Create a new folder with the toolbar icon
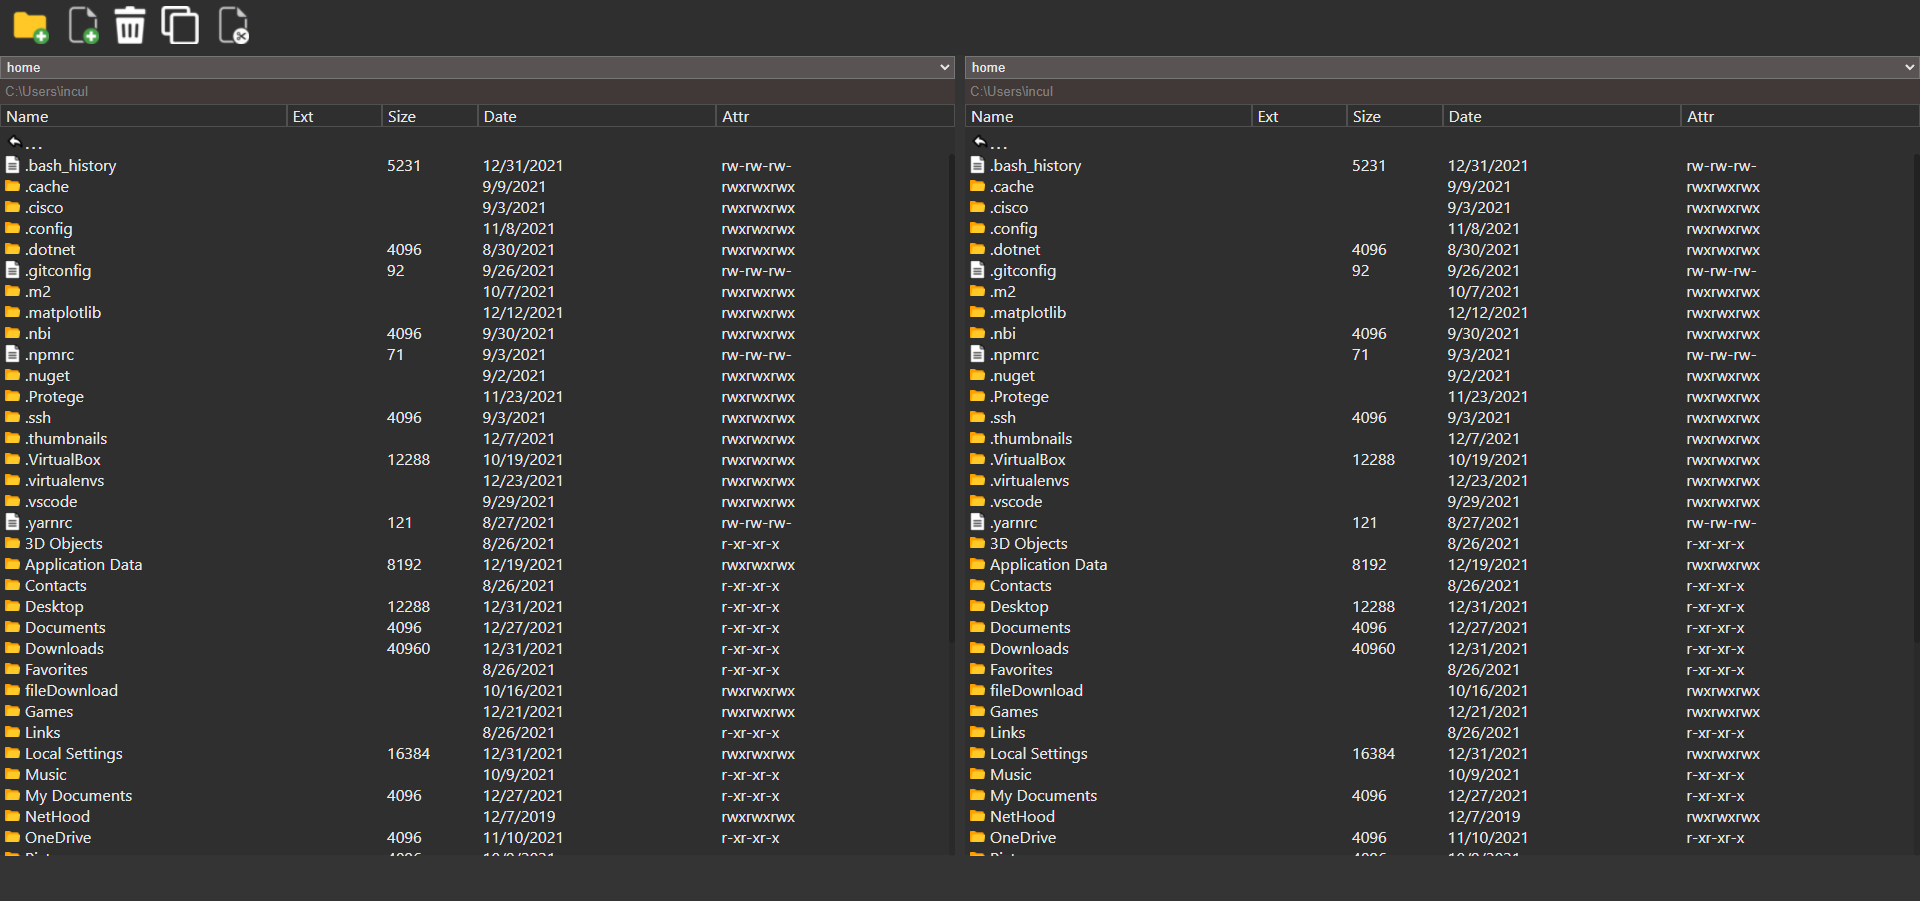This screenshot has height=901, width=1920. pos(30,26)
